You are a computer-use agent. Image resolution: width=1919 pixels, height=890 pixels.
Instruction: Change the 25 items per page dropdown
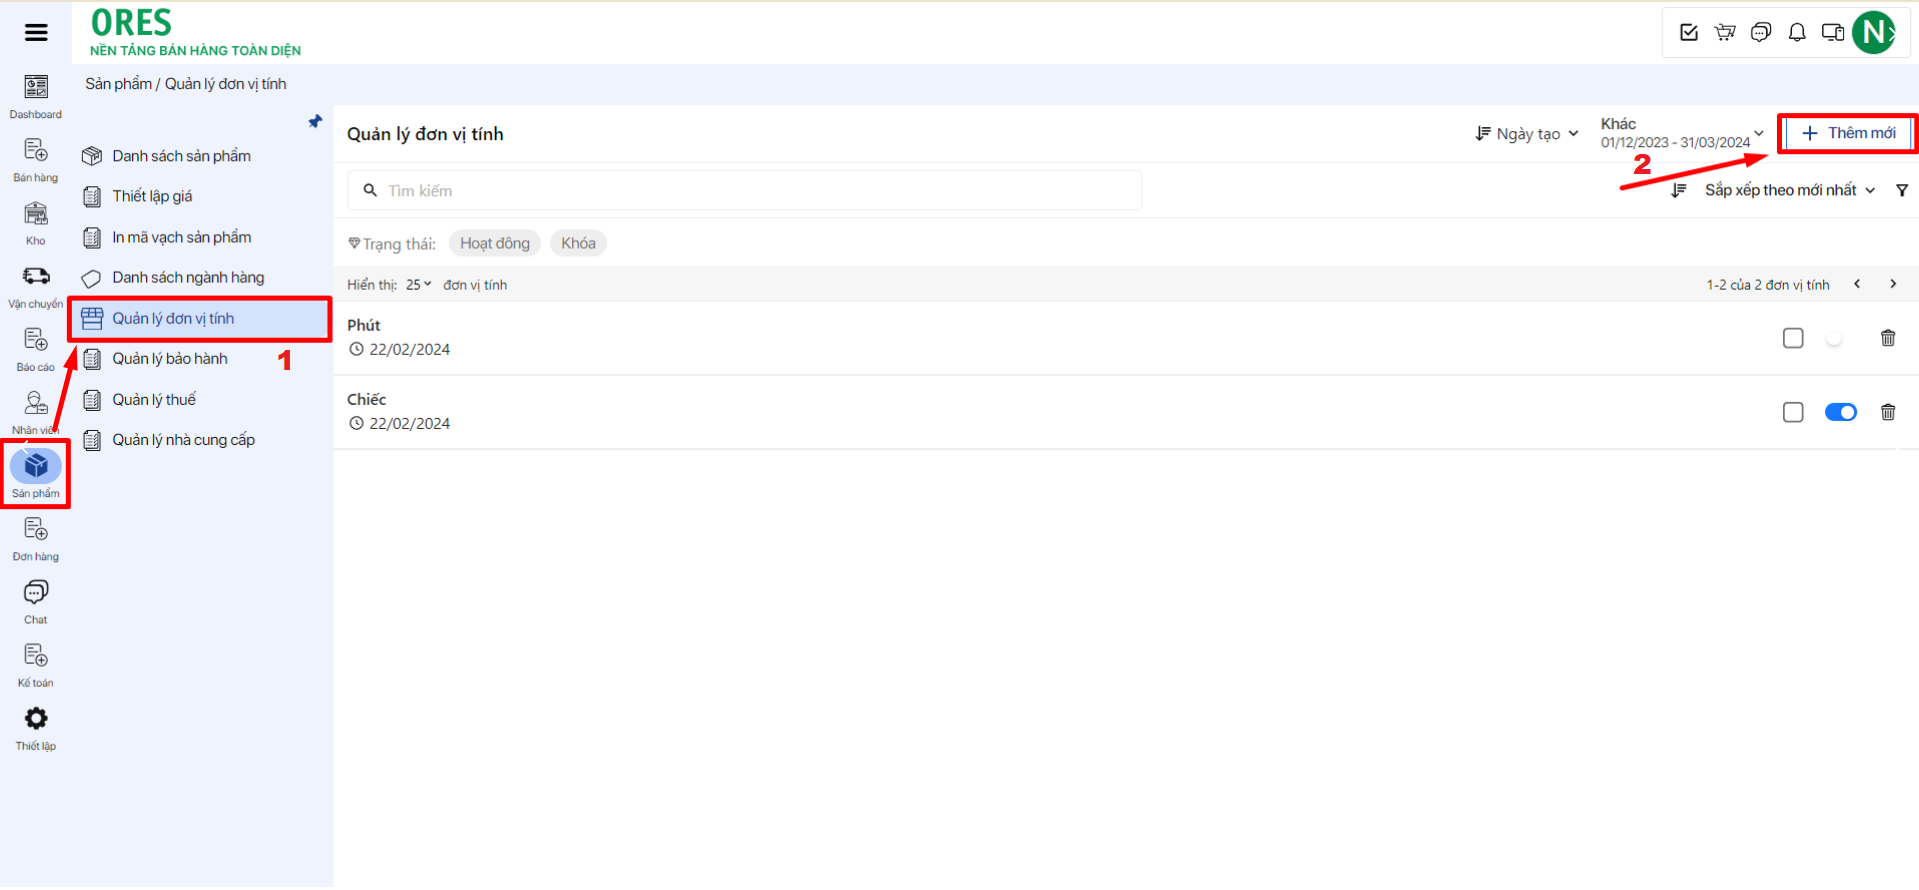click(x=418, y=285)
